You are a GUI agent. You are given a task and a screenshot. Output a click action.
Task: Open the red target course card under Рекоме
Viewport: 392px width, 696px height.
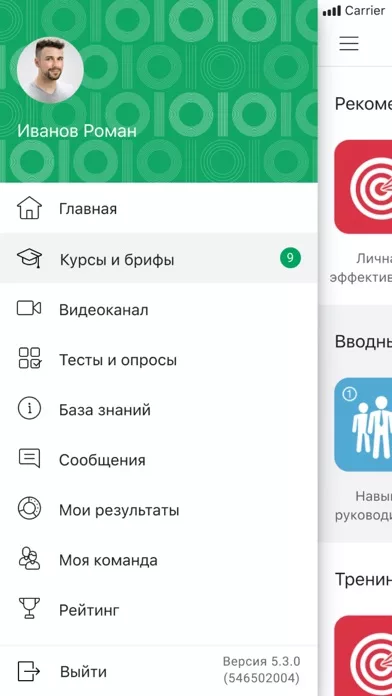363,187
